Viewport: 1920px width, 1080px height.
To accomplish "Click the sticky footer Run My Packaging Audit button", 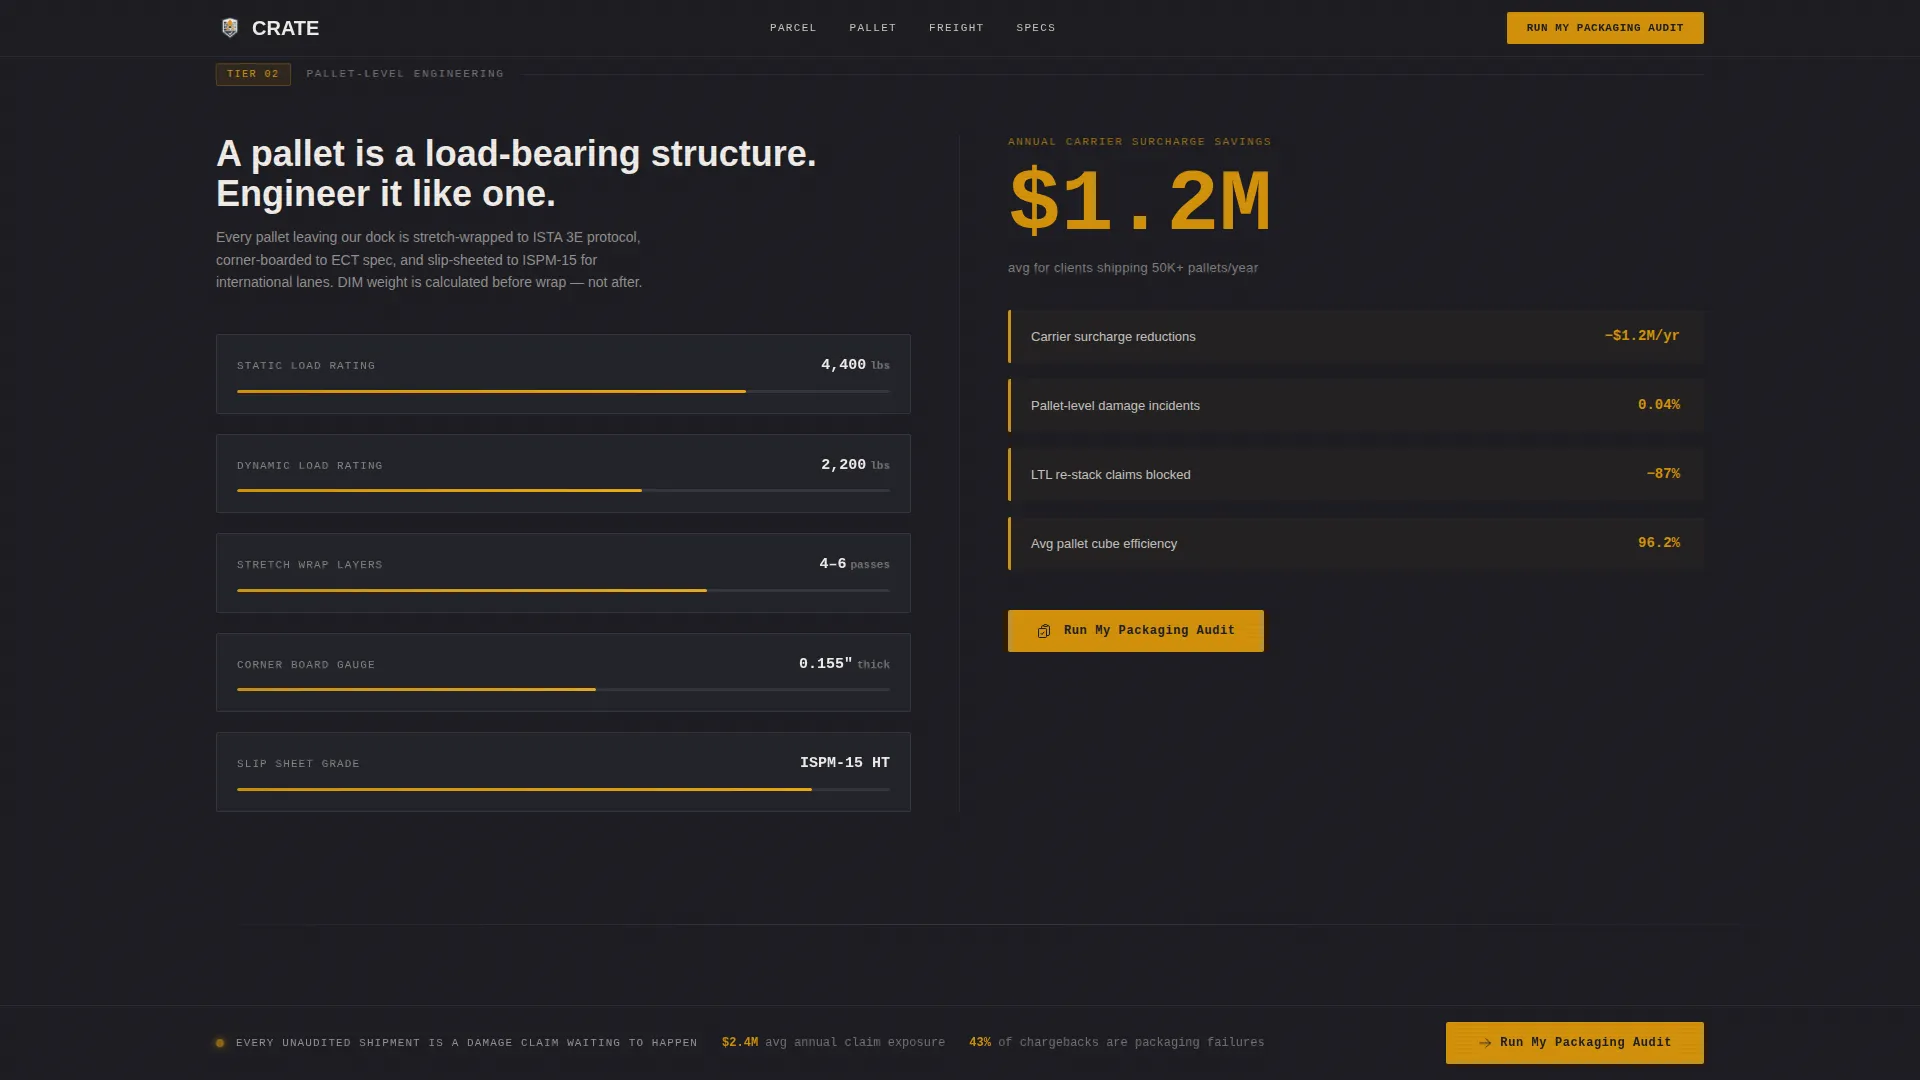I will (x=1575, y=1043).
